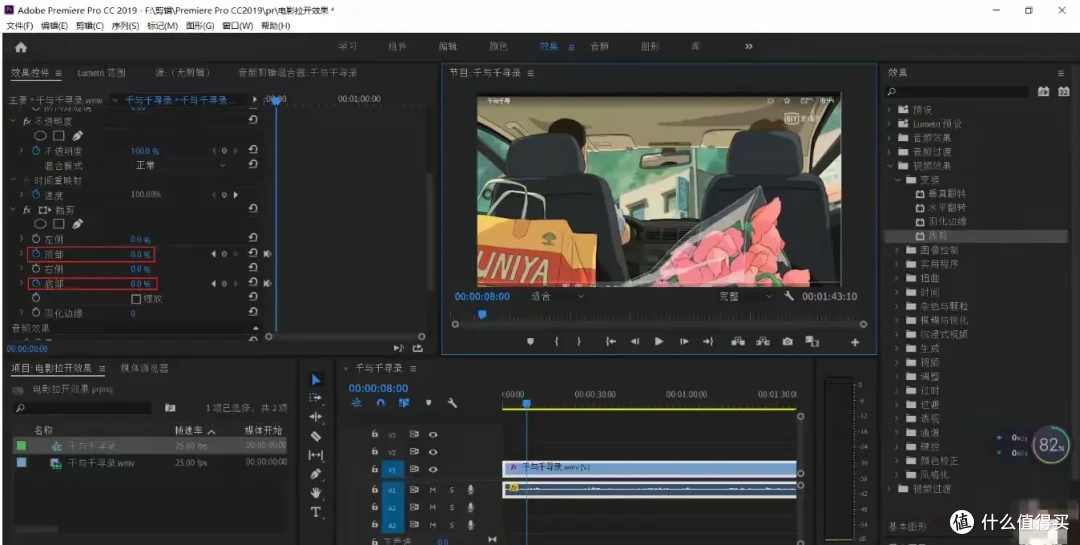This screenshot has width=1080, height=545.
Task: Click Add Marker in program monitor
Action: click(530, 341)
